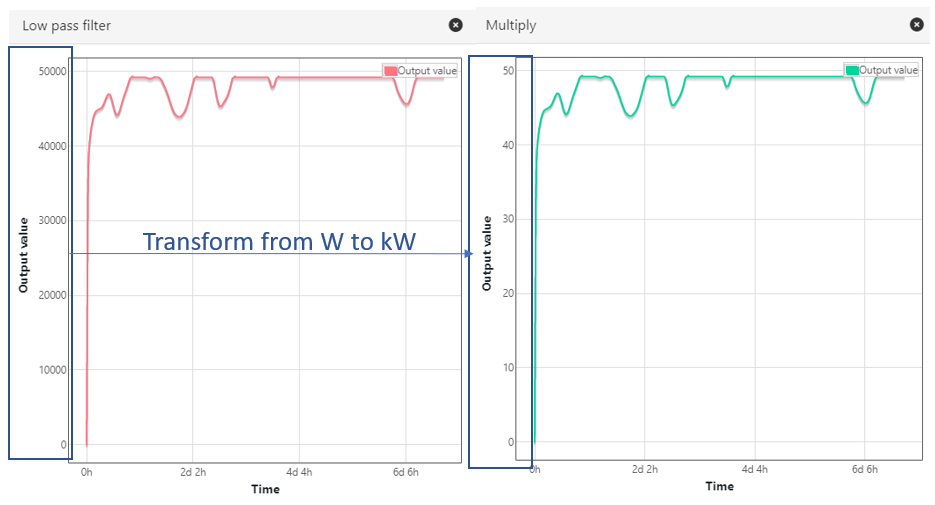Click Time axis title under Multiply chart
This screenshot has height=505, width=935.
[719, 486]
